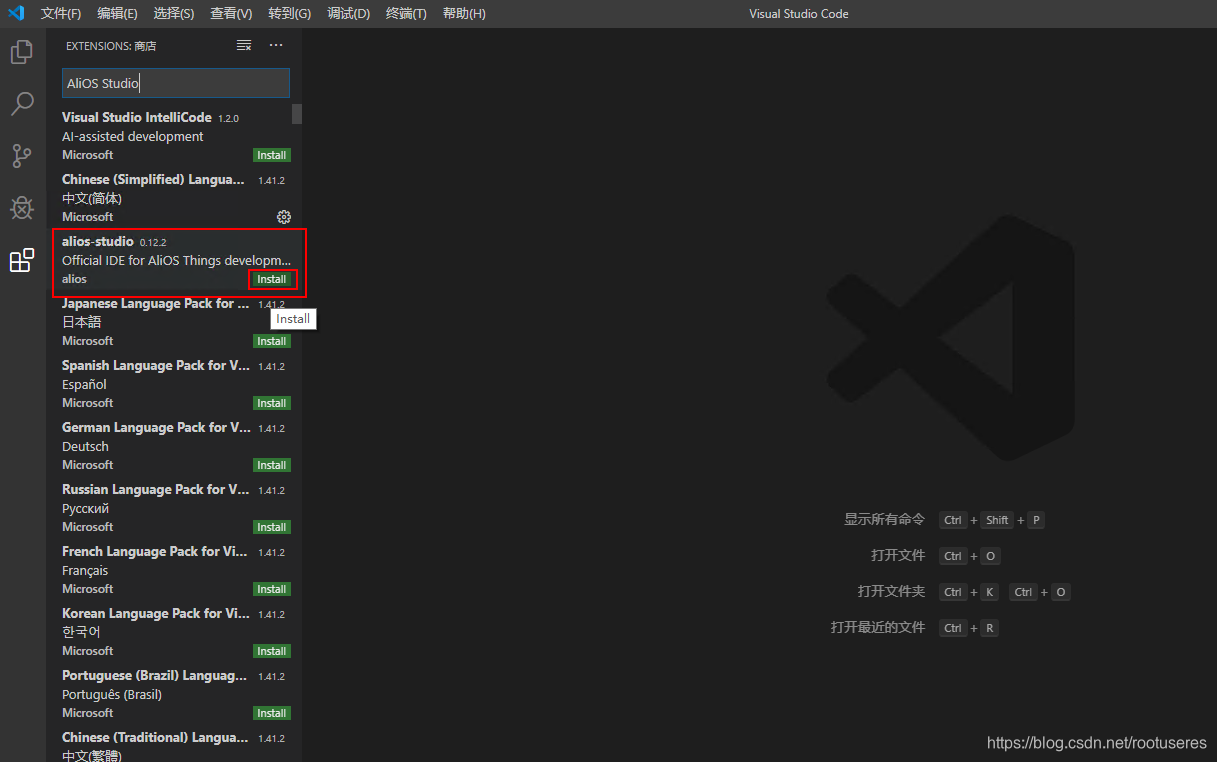This screenshot has height=762, width=1217.
Task: Click the 打开文件夹 shortcut hint
Action: [x=891, y=592]
